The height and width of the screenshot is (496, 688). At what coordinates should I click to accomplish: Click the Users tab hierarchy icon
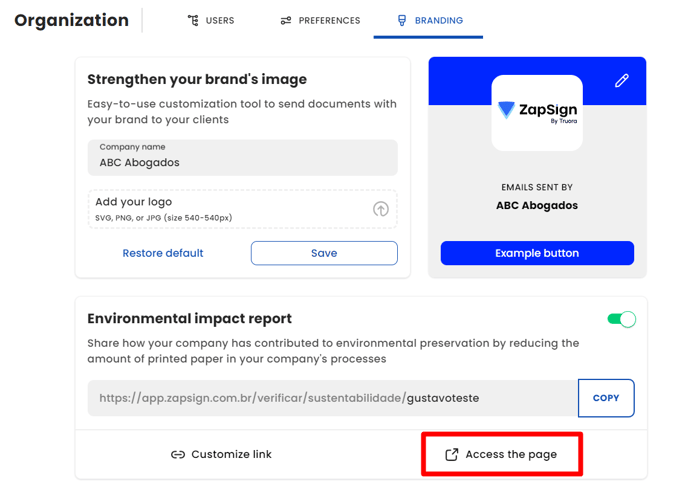(193, 20)
